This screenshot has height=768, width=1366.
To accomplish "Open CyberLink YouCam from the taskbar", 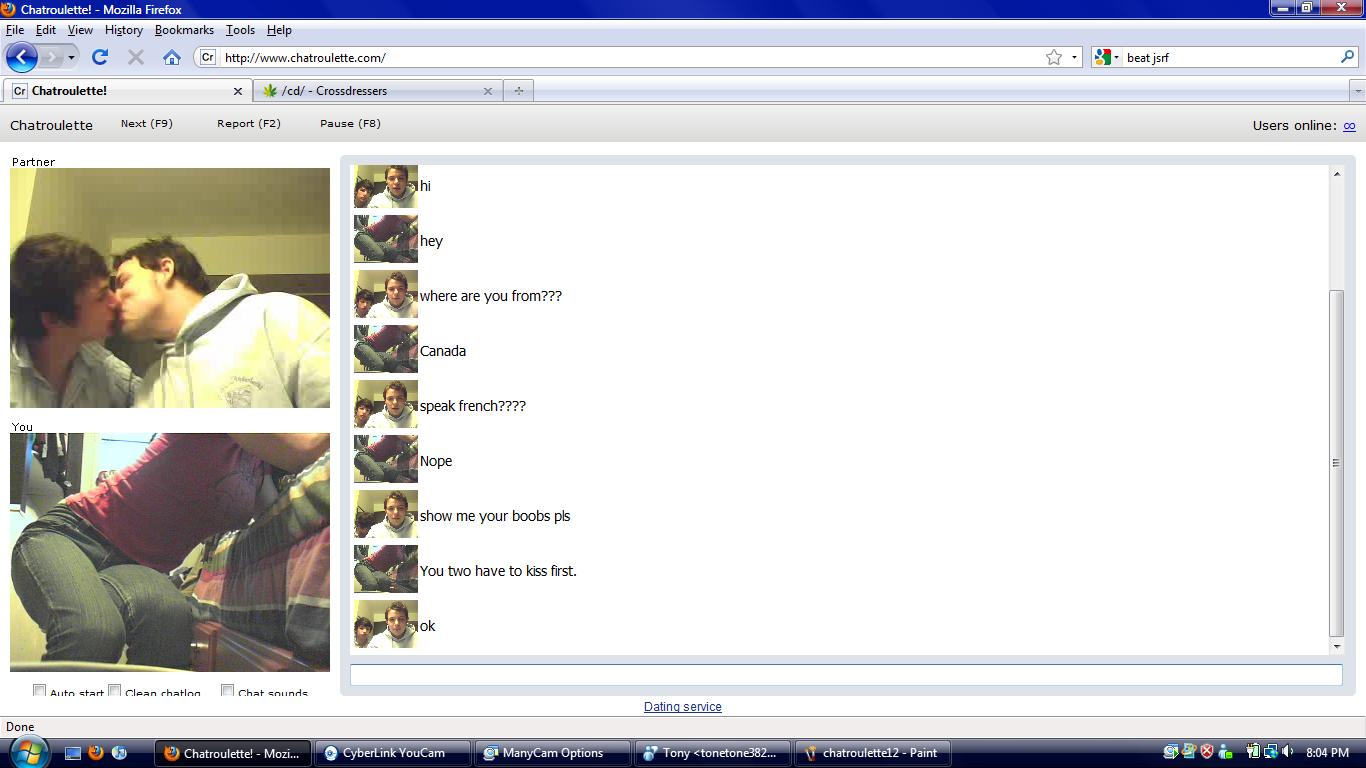I will (x=393, y=753).
